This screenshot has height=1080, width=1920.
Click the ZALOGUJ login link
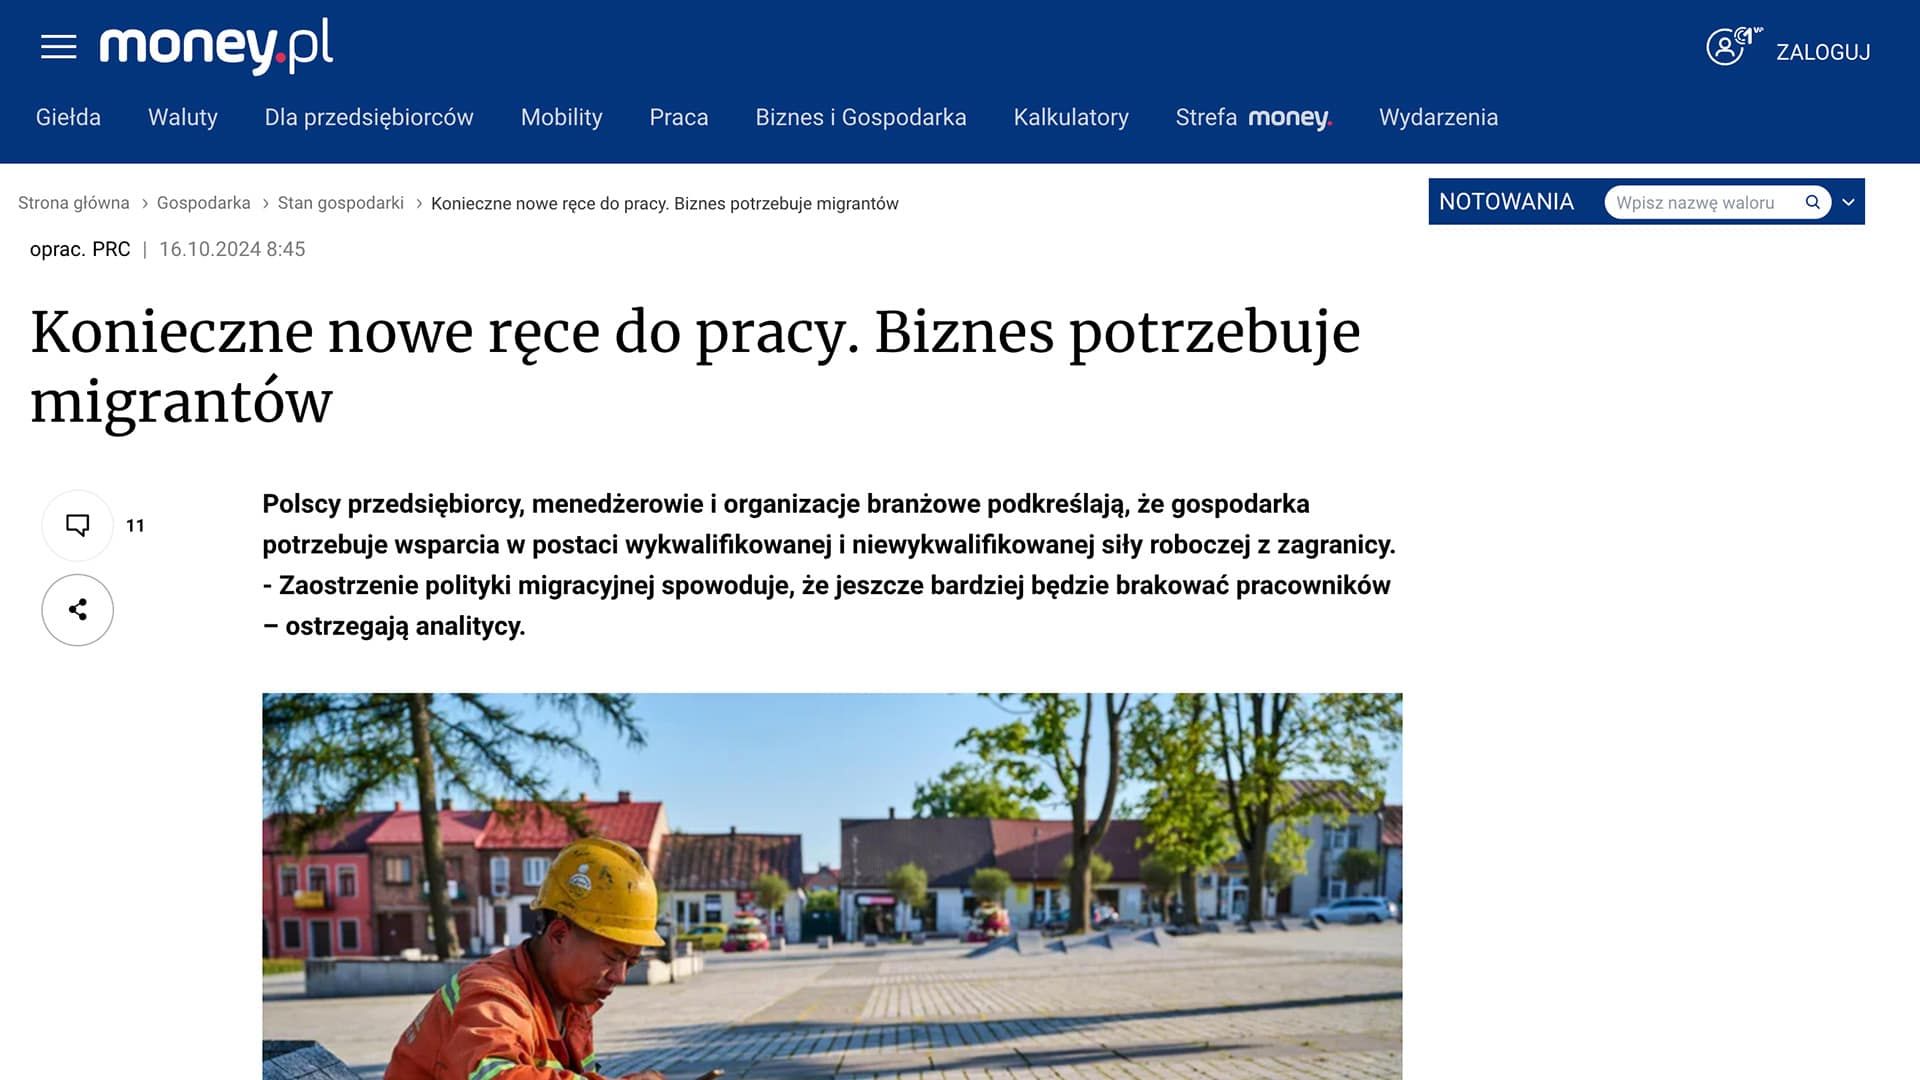(1822, 52)
